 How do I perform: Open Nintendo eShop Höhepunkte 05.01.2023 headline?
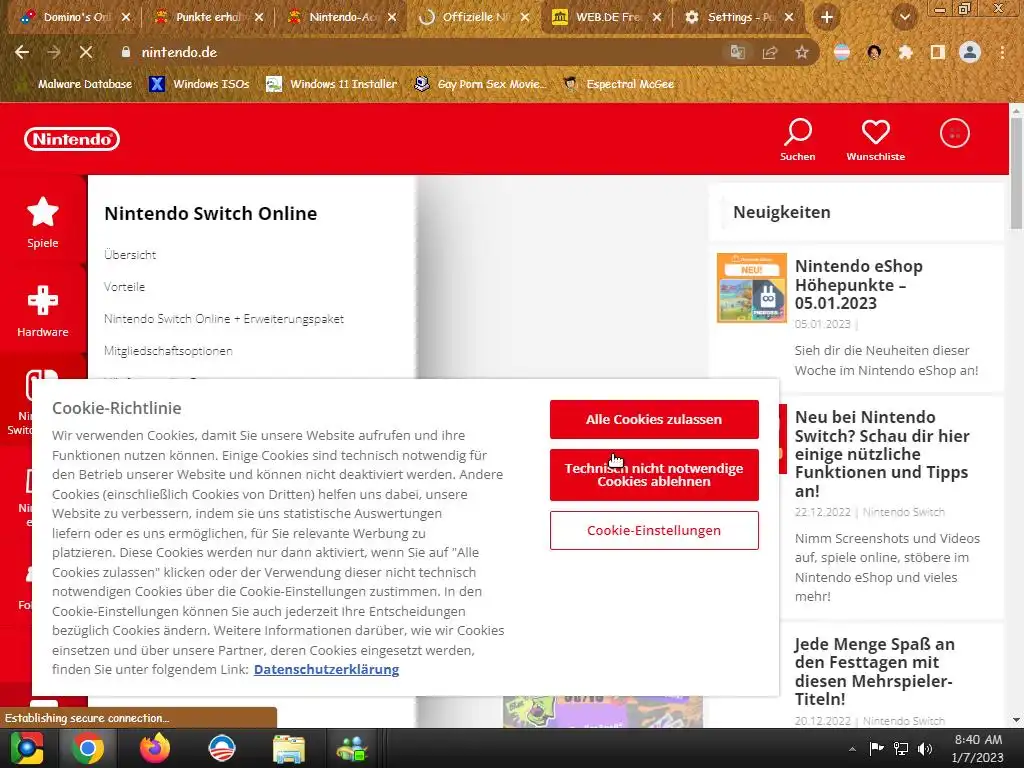pos(859,285)
